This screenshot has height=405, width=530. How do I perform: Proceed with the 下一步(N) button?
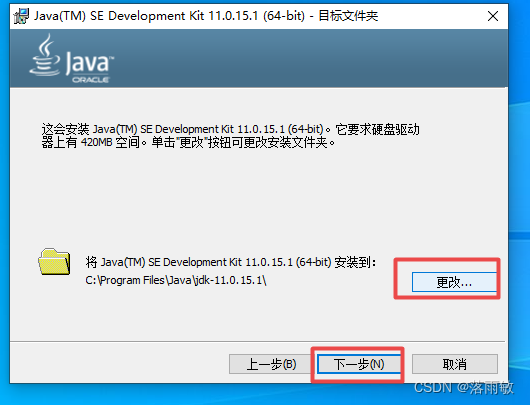click(359, 364)
